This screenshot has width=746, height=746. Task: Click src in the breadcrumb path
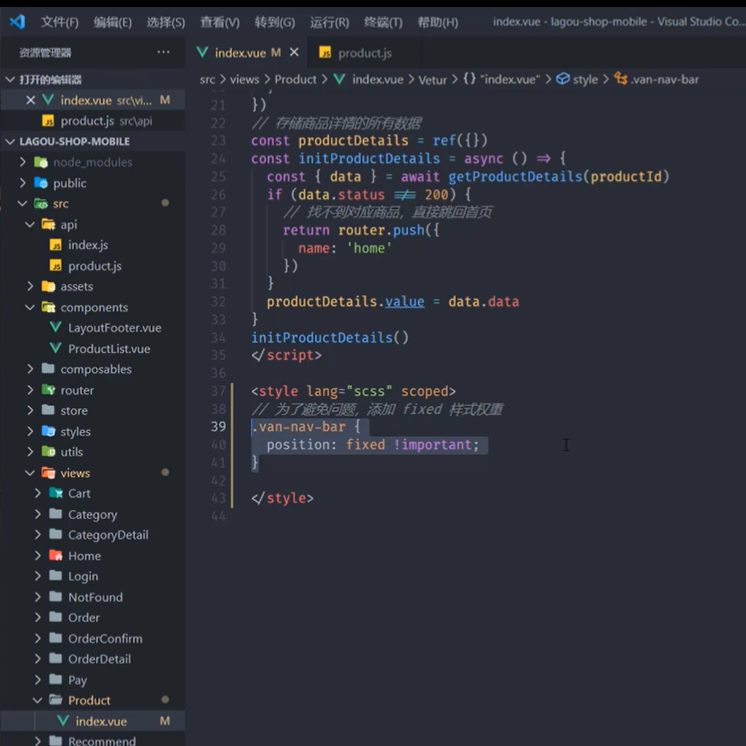click(207, 79)
